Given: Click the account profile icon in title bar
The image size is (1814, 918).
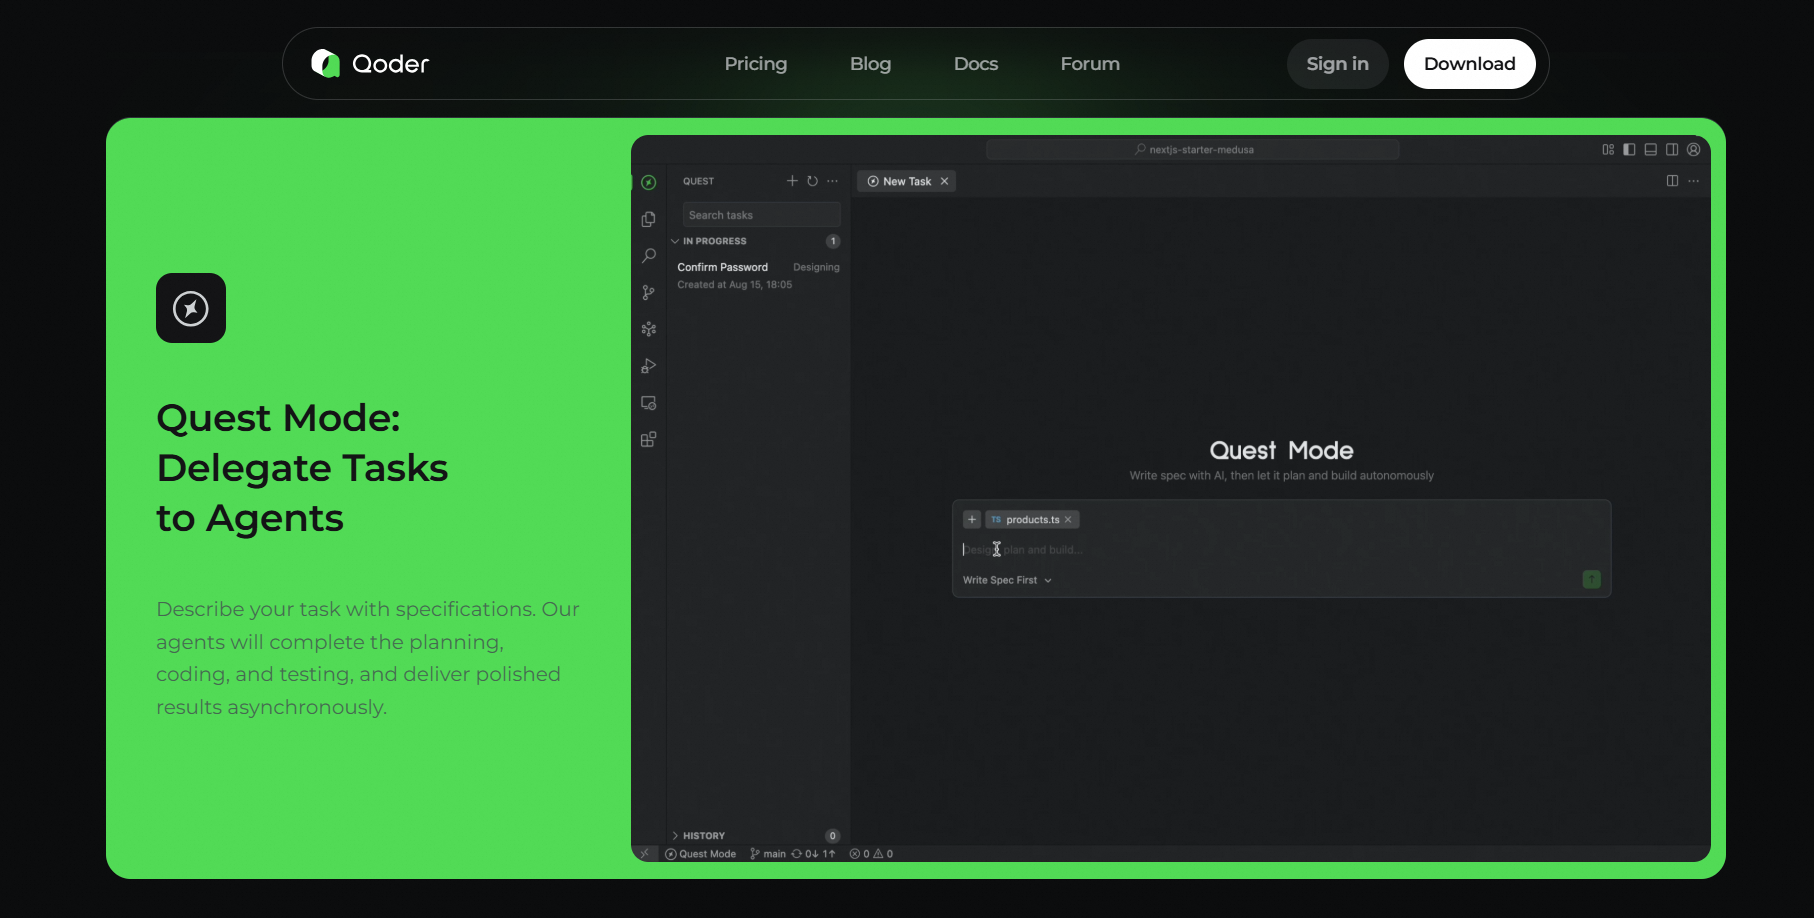Looking at the screenshot, I should coord(1693,150).
